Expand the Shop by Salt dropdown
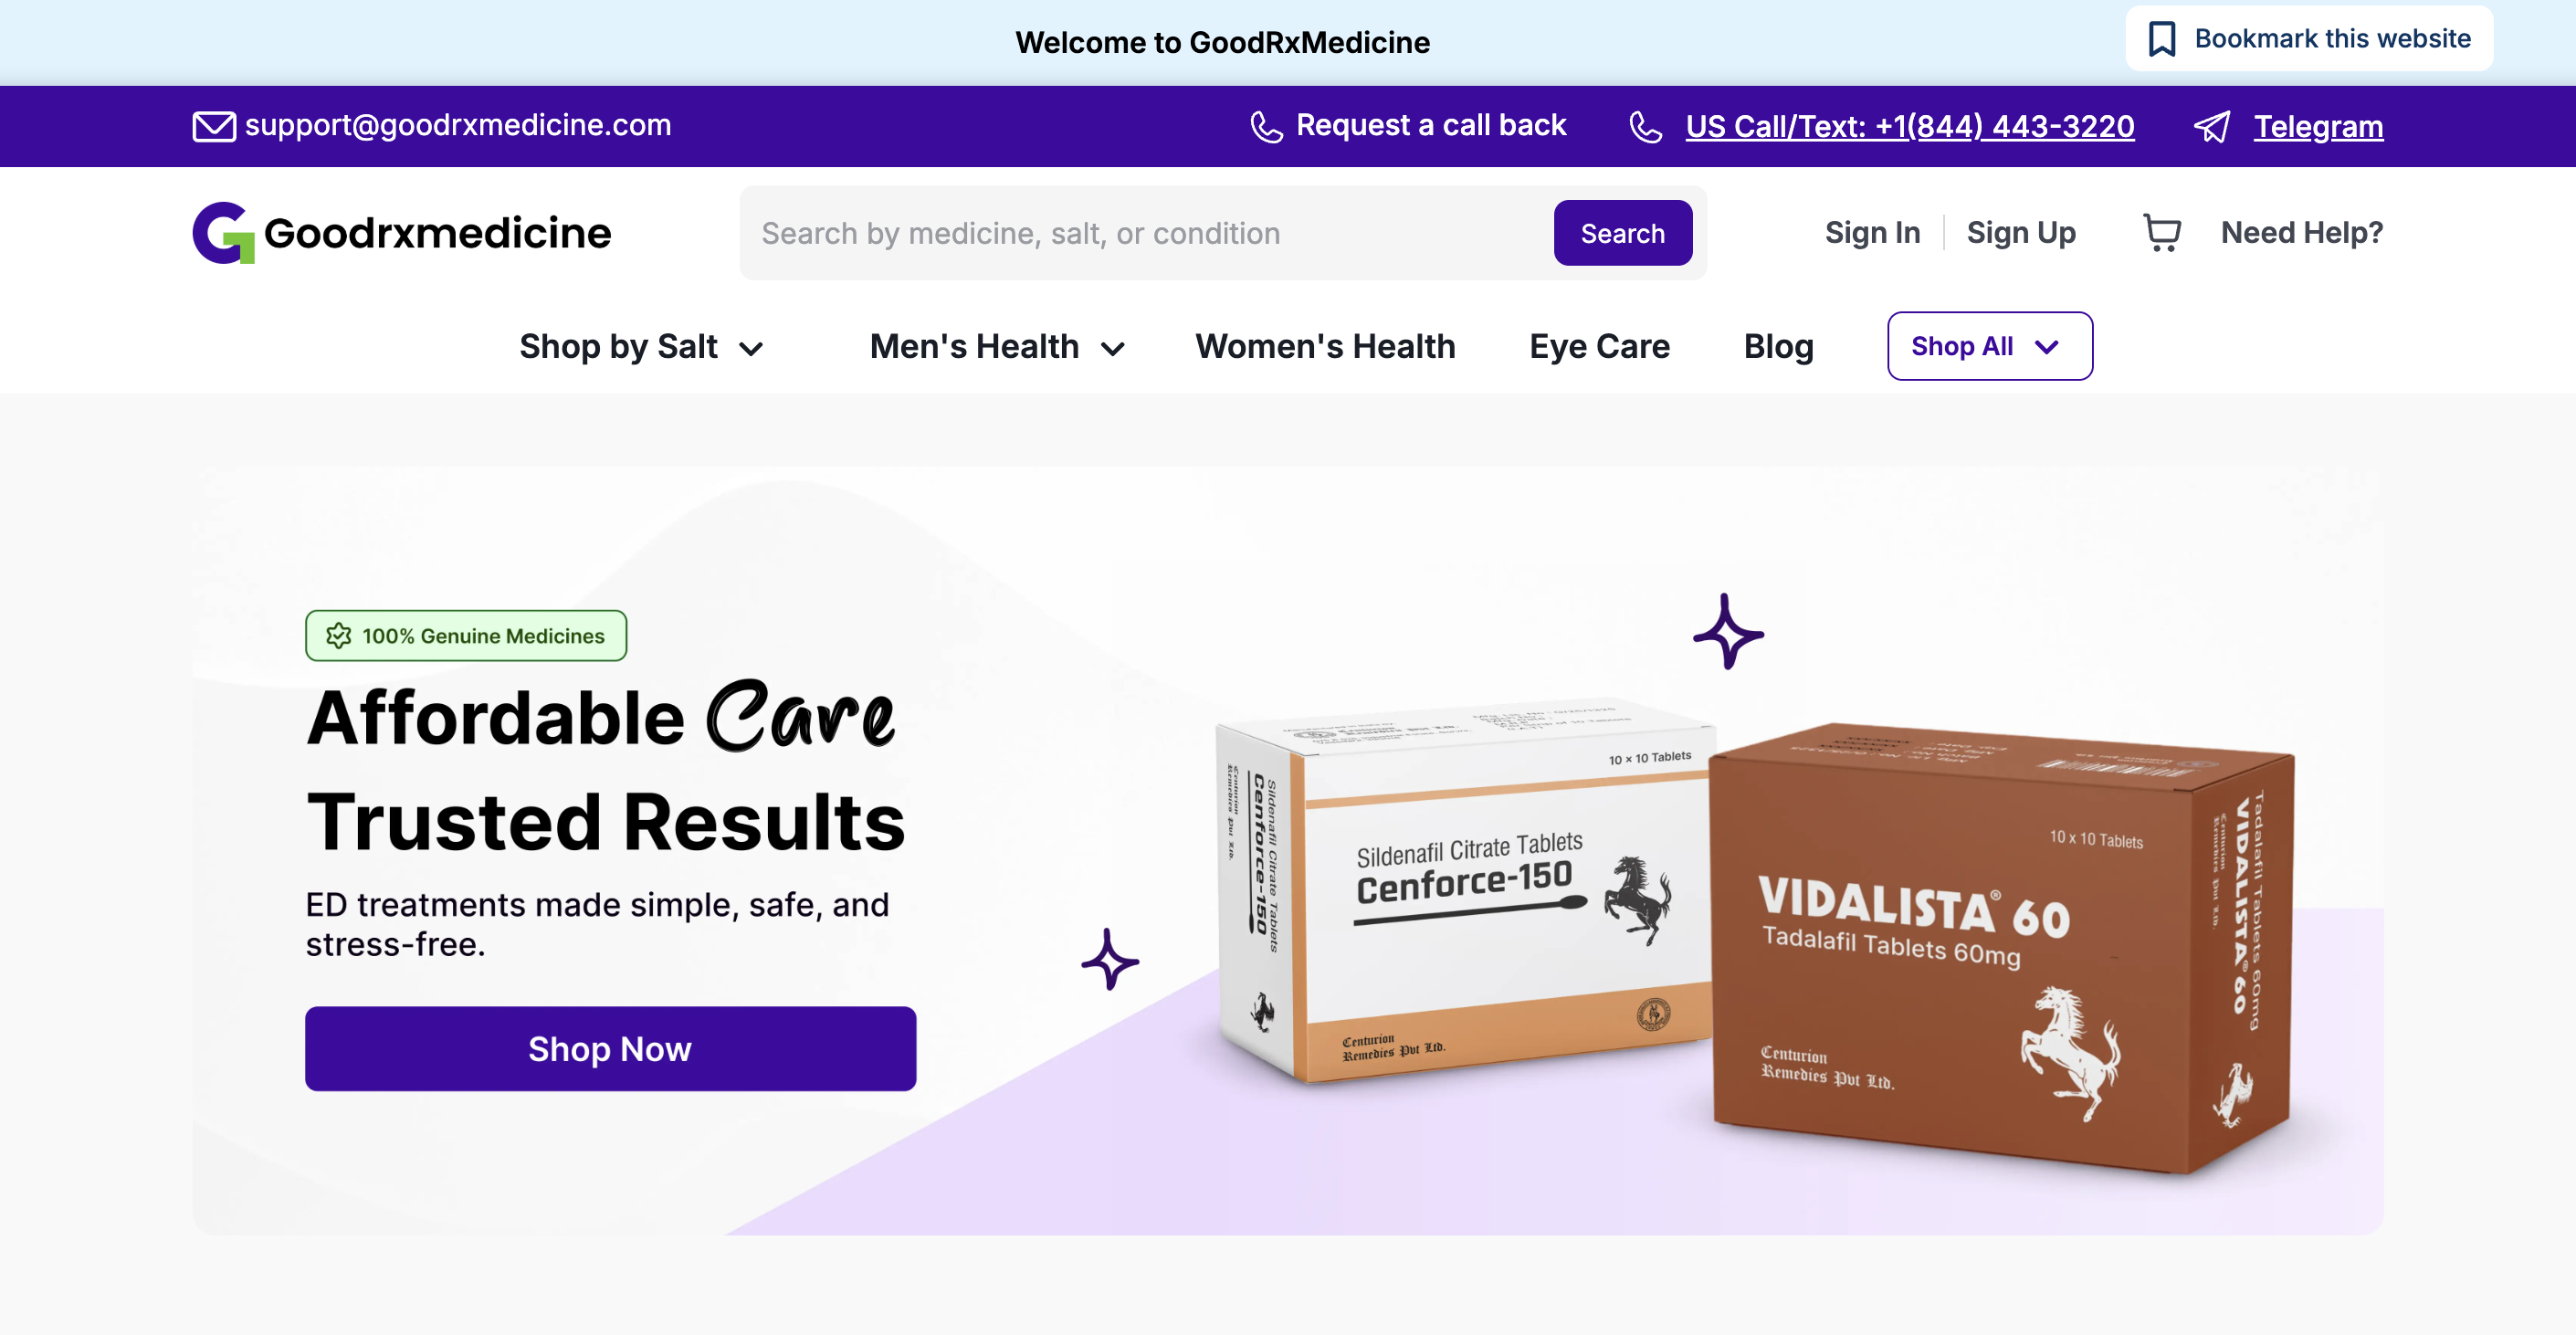Screen dimensions: 2576x1335 point(642,346)
